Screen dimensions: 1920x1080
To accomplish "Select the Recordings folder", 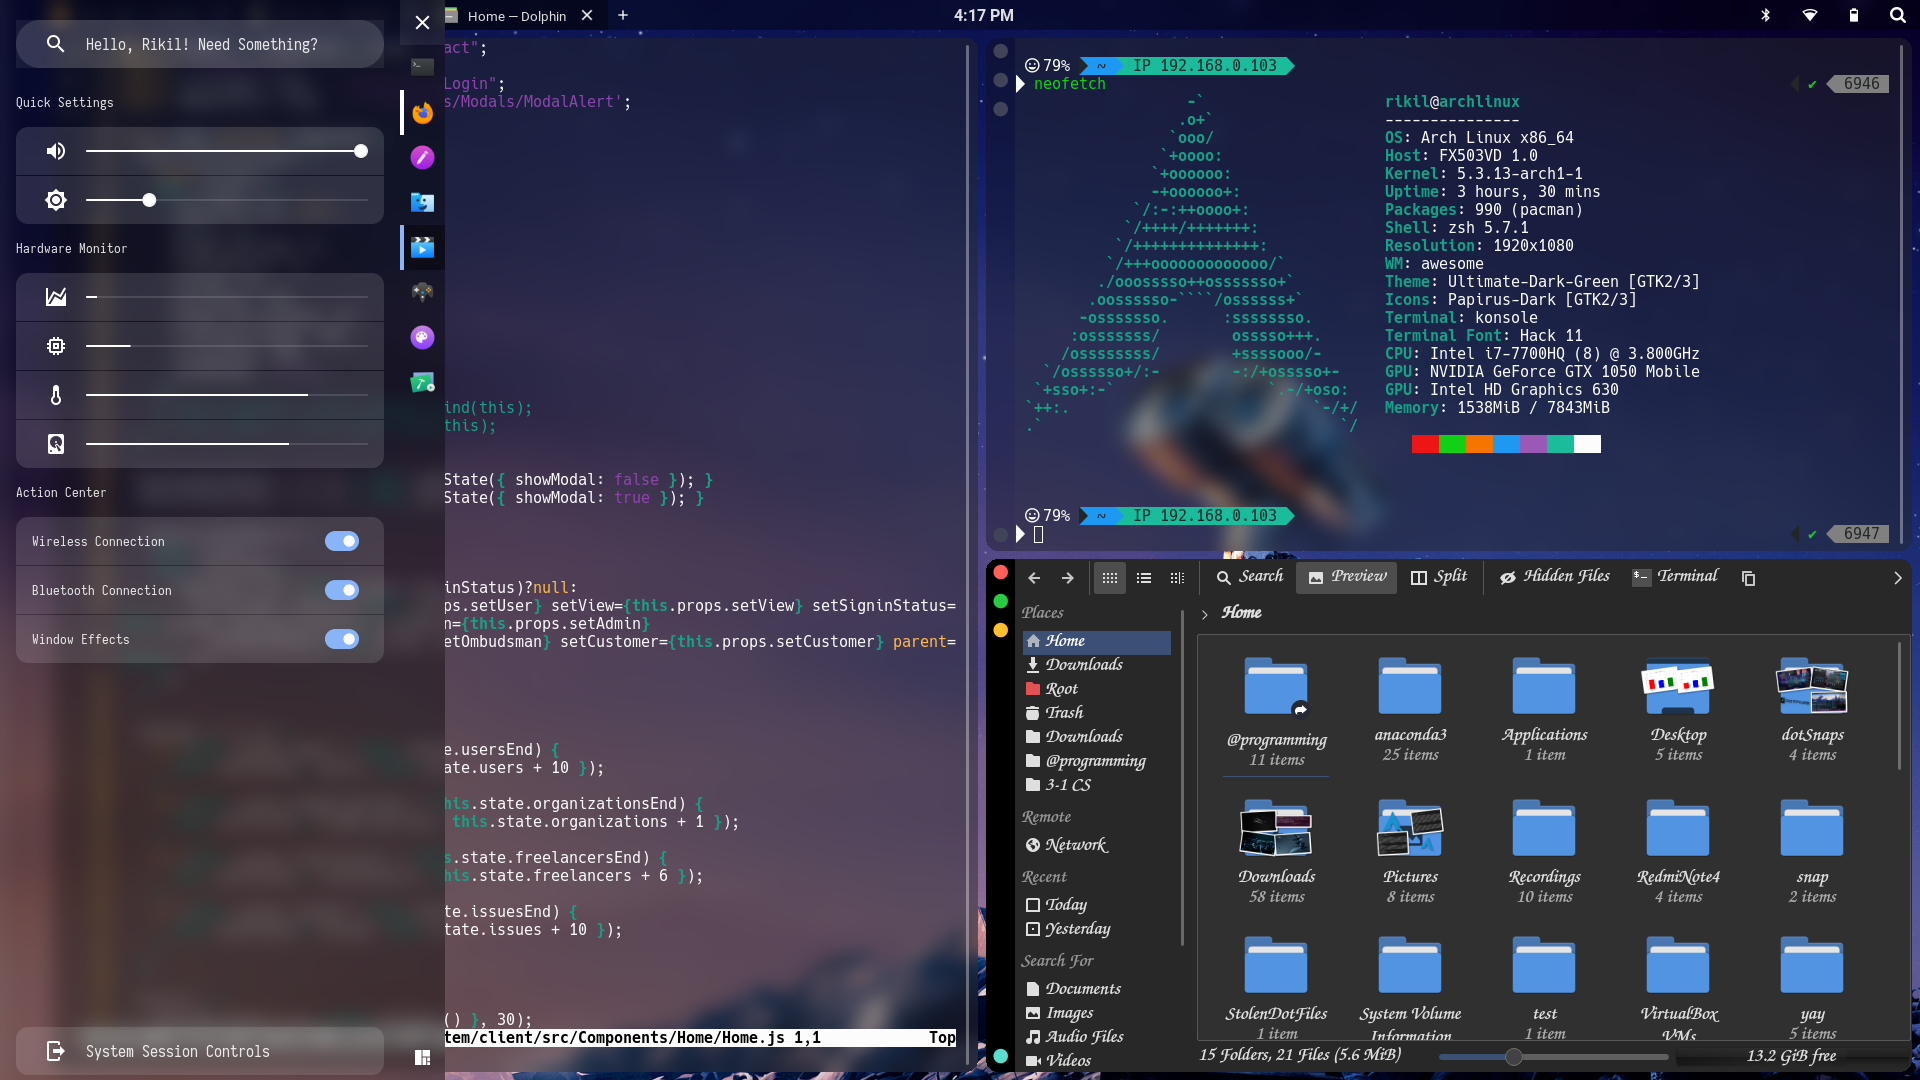I will click(x=1544, y=851).
